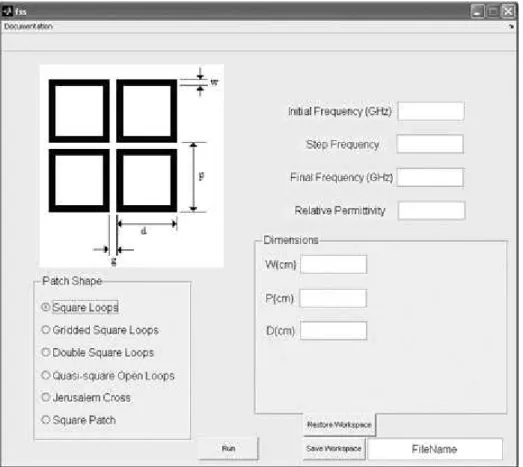This screenshot has height=467, width=523.
Task: Click the Final Frequency (GHz) field
Action: click(430, 177)
